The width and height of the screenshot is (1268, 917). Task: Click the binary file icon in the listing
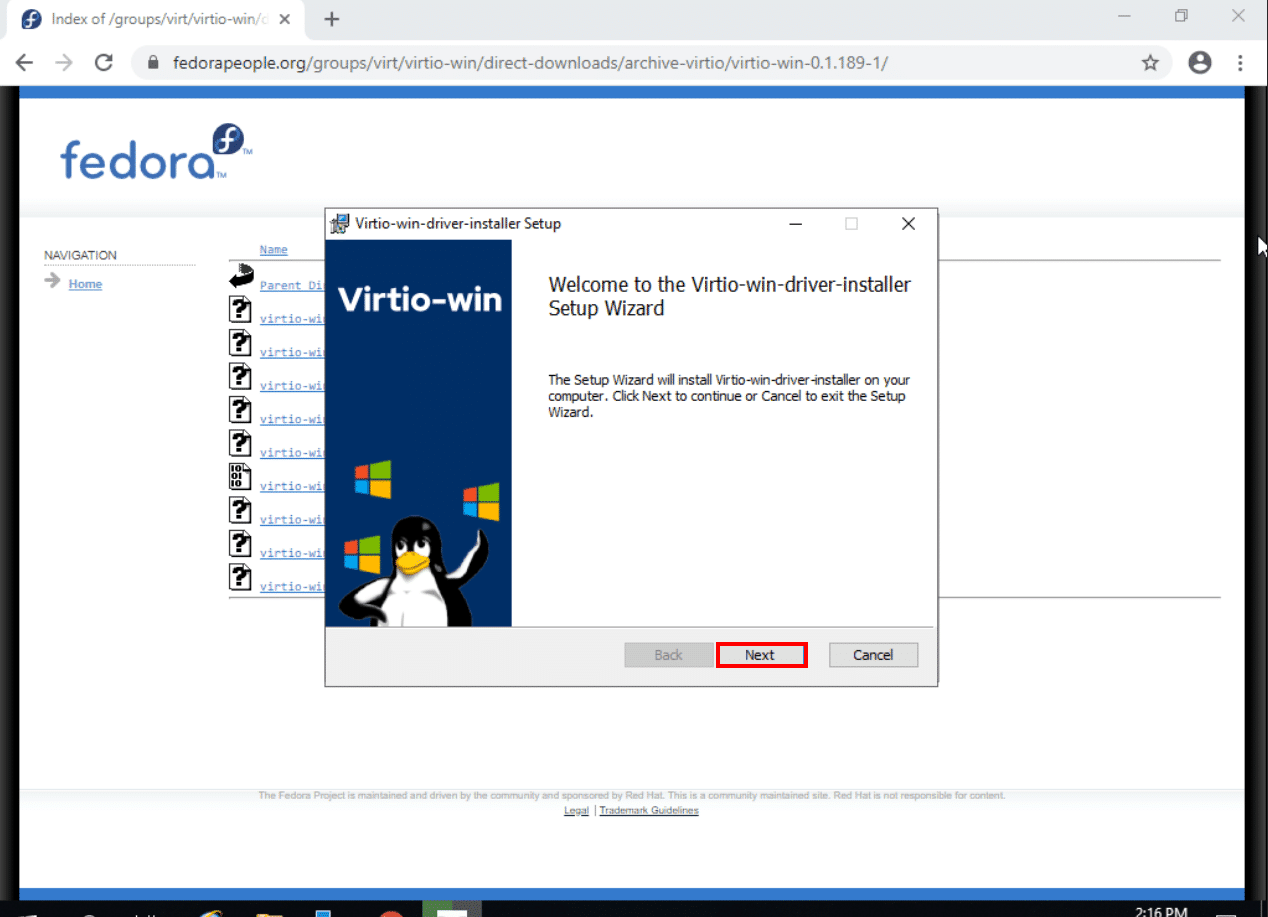(x=240, y=476)
